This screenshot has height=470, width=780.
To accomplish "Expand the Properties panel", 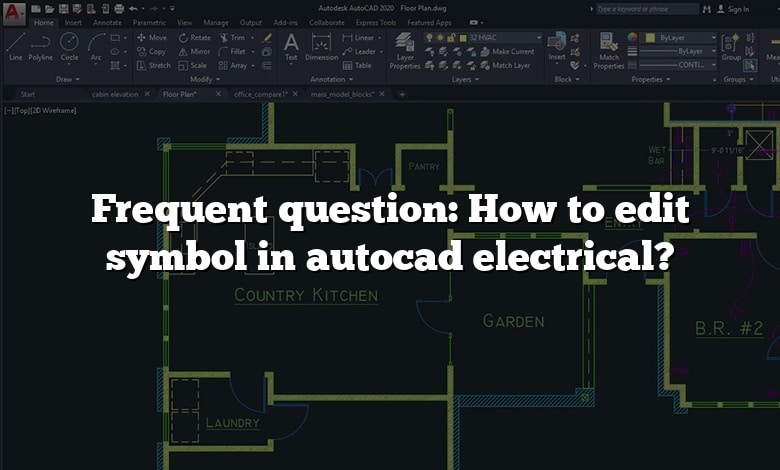I will click(651, 79).
